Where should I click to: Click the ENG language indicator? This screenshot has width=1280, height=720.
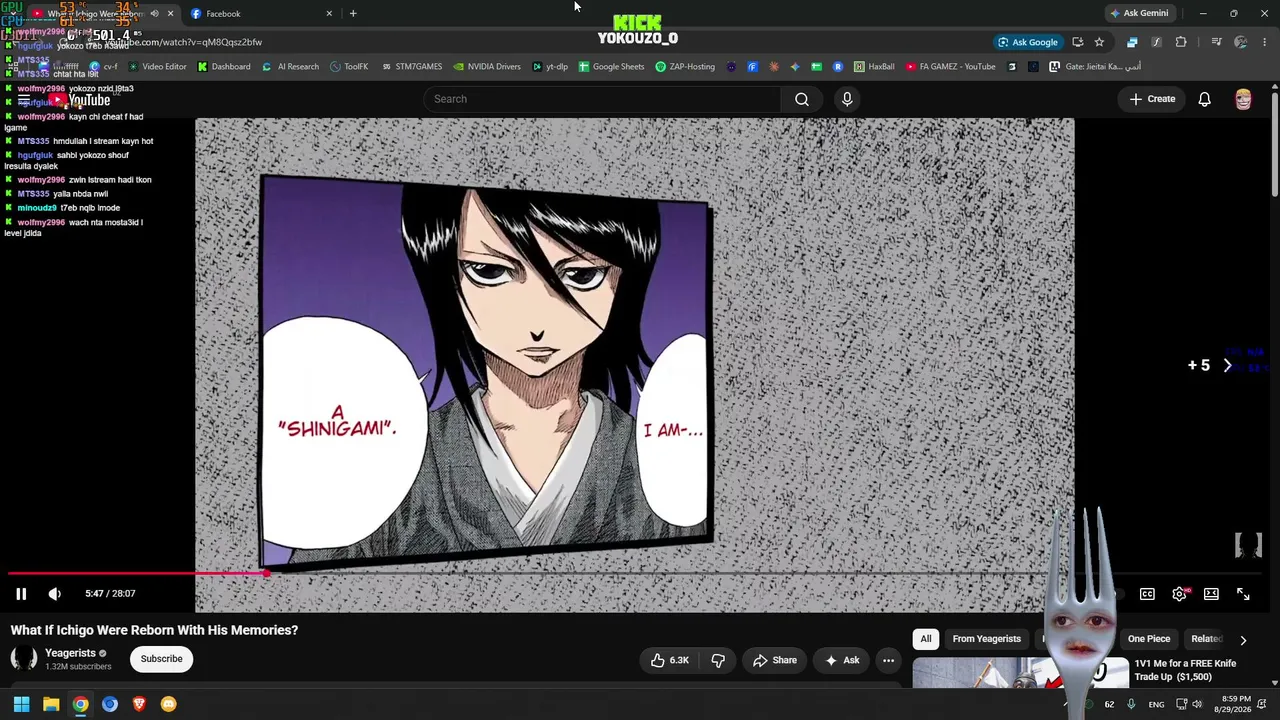(1156, 705)
